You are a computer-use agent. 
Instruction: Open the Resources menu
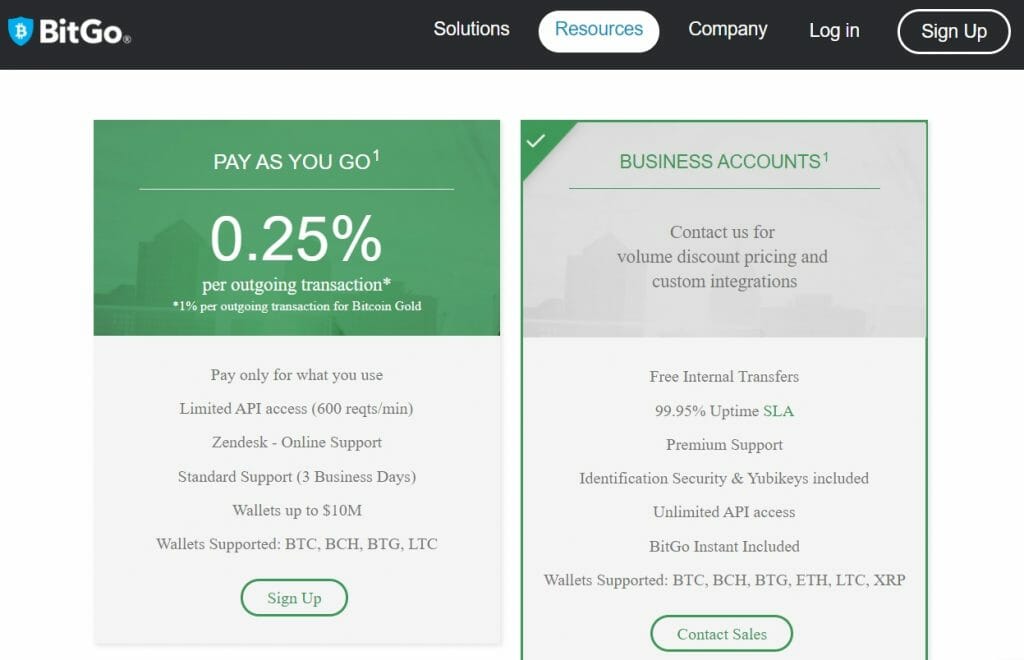coord(599,31)
